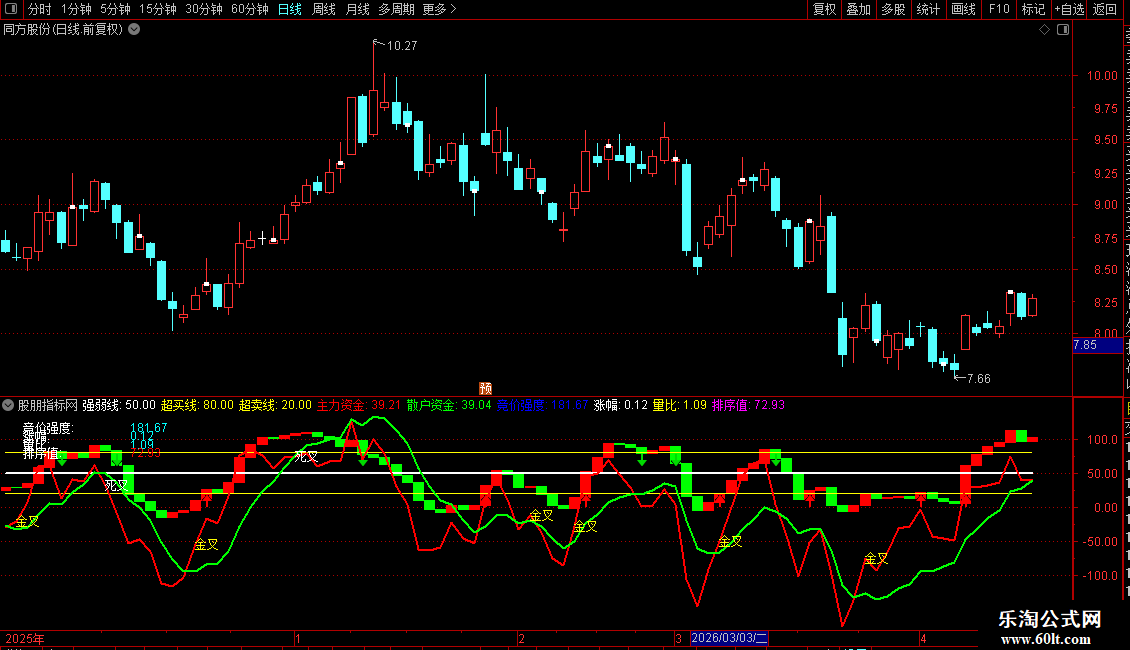Open the 统计 statistics tool
Screen dimensions: 1130x650
(927, 9)
